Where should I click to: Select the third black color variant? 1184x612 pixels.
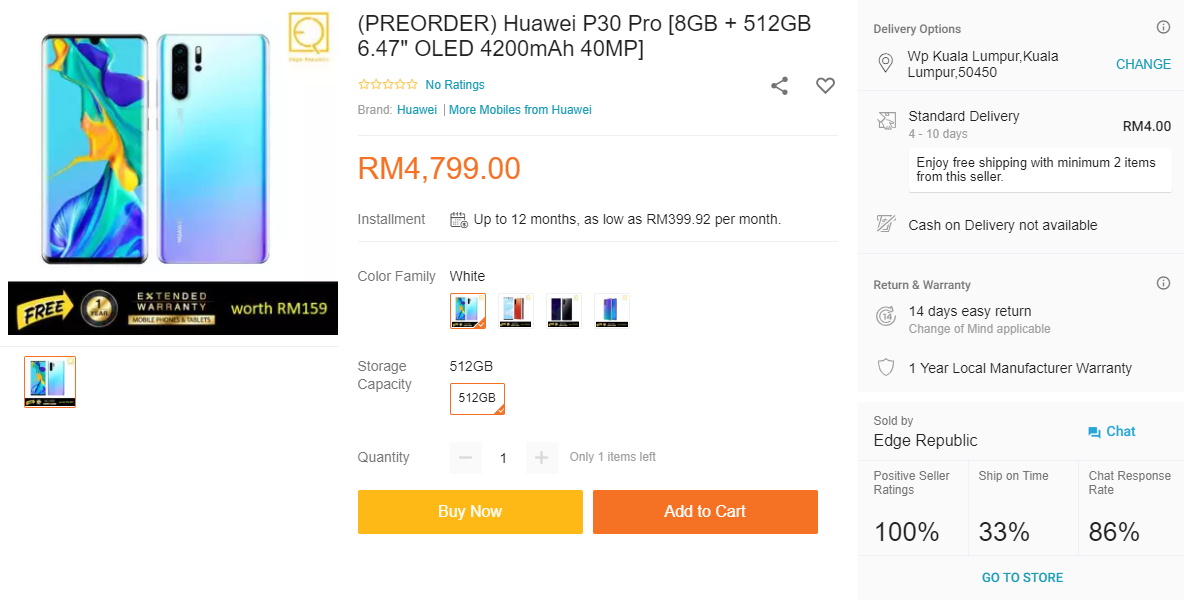[564, 311]
